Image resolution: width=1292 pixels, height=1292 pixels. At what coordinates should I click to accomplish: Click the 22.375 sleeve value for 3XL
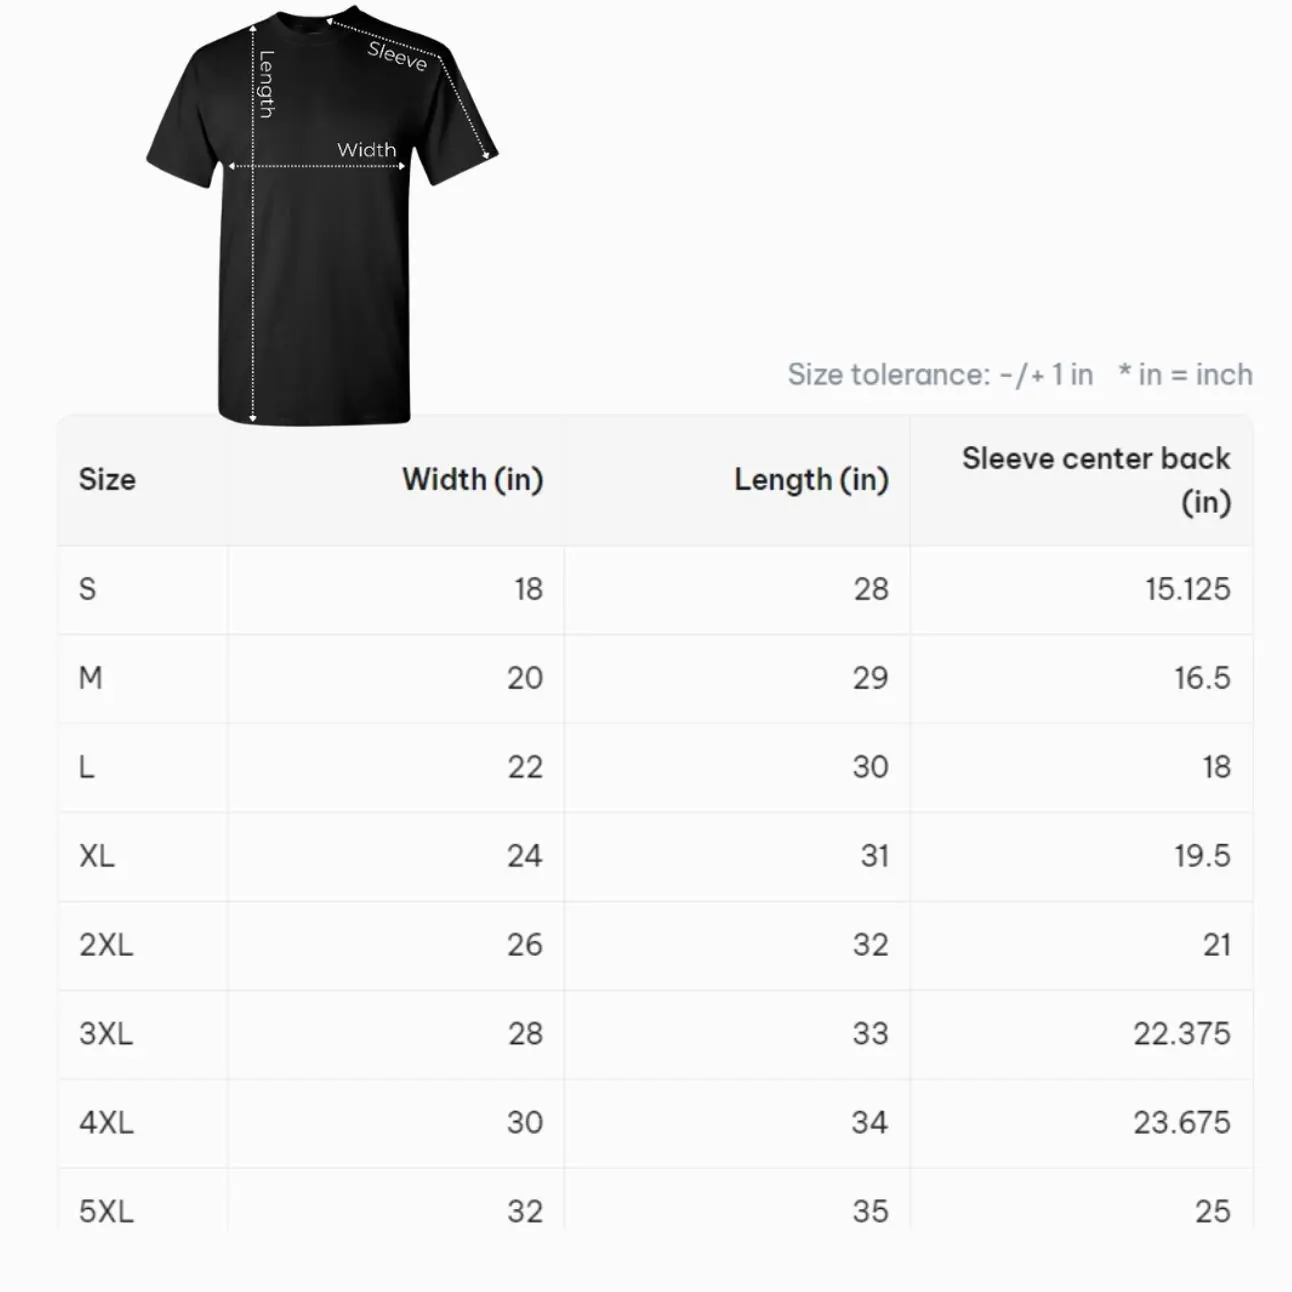point(1181,1034)
